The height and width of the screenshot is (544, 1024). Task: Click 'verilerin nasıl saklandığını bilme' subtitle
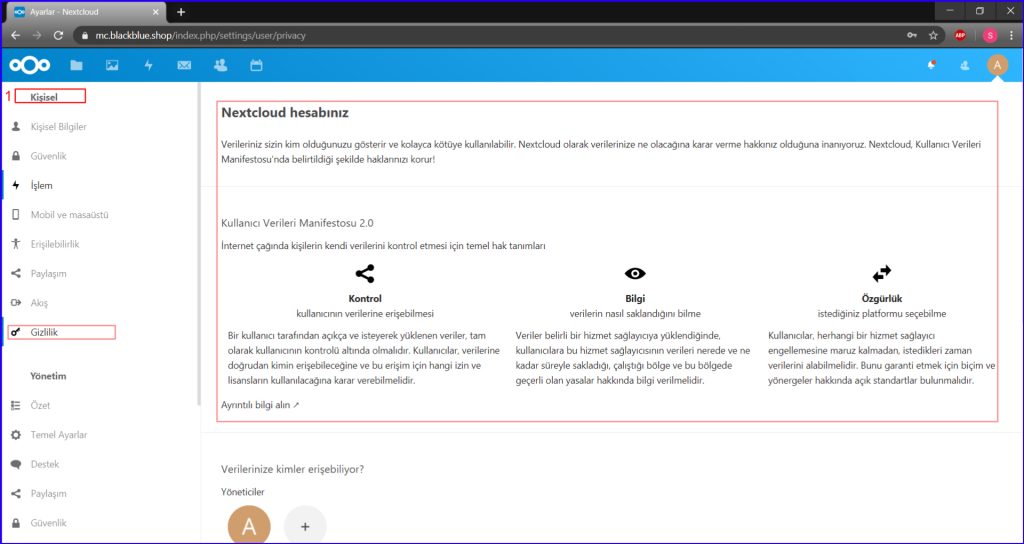[635, 313]
